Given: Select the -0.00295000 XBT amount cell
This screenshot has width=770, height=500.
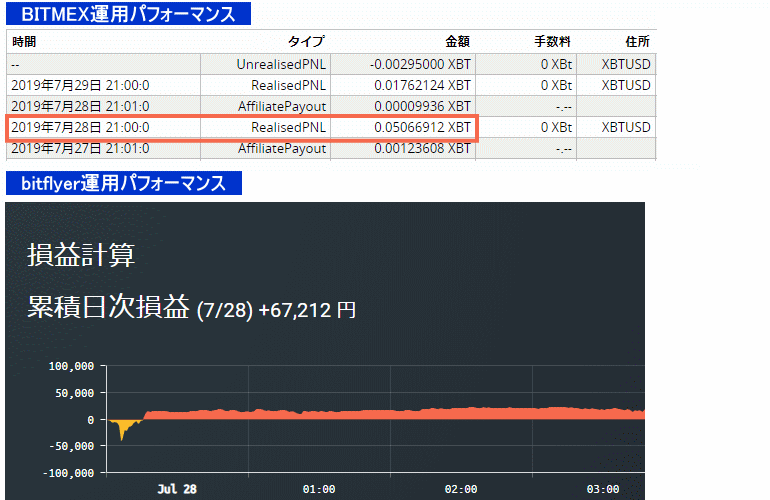Looking at the screenshot, I should 420,64.
